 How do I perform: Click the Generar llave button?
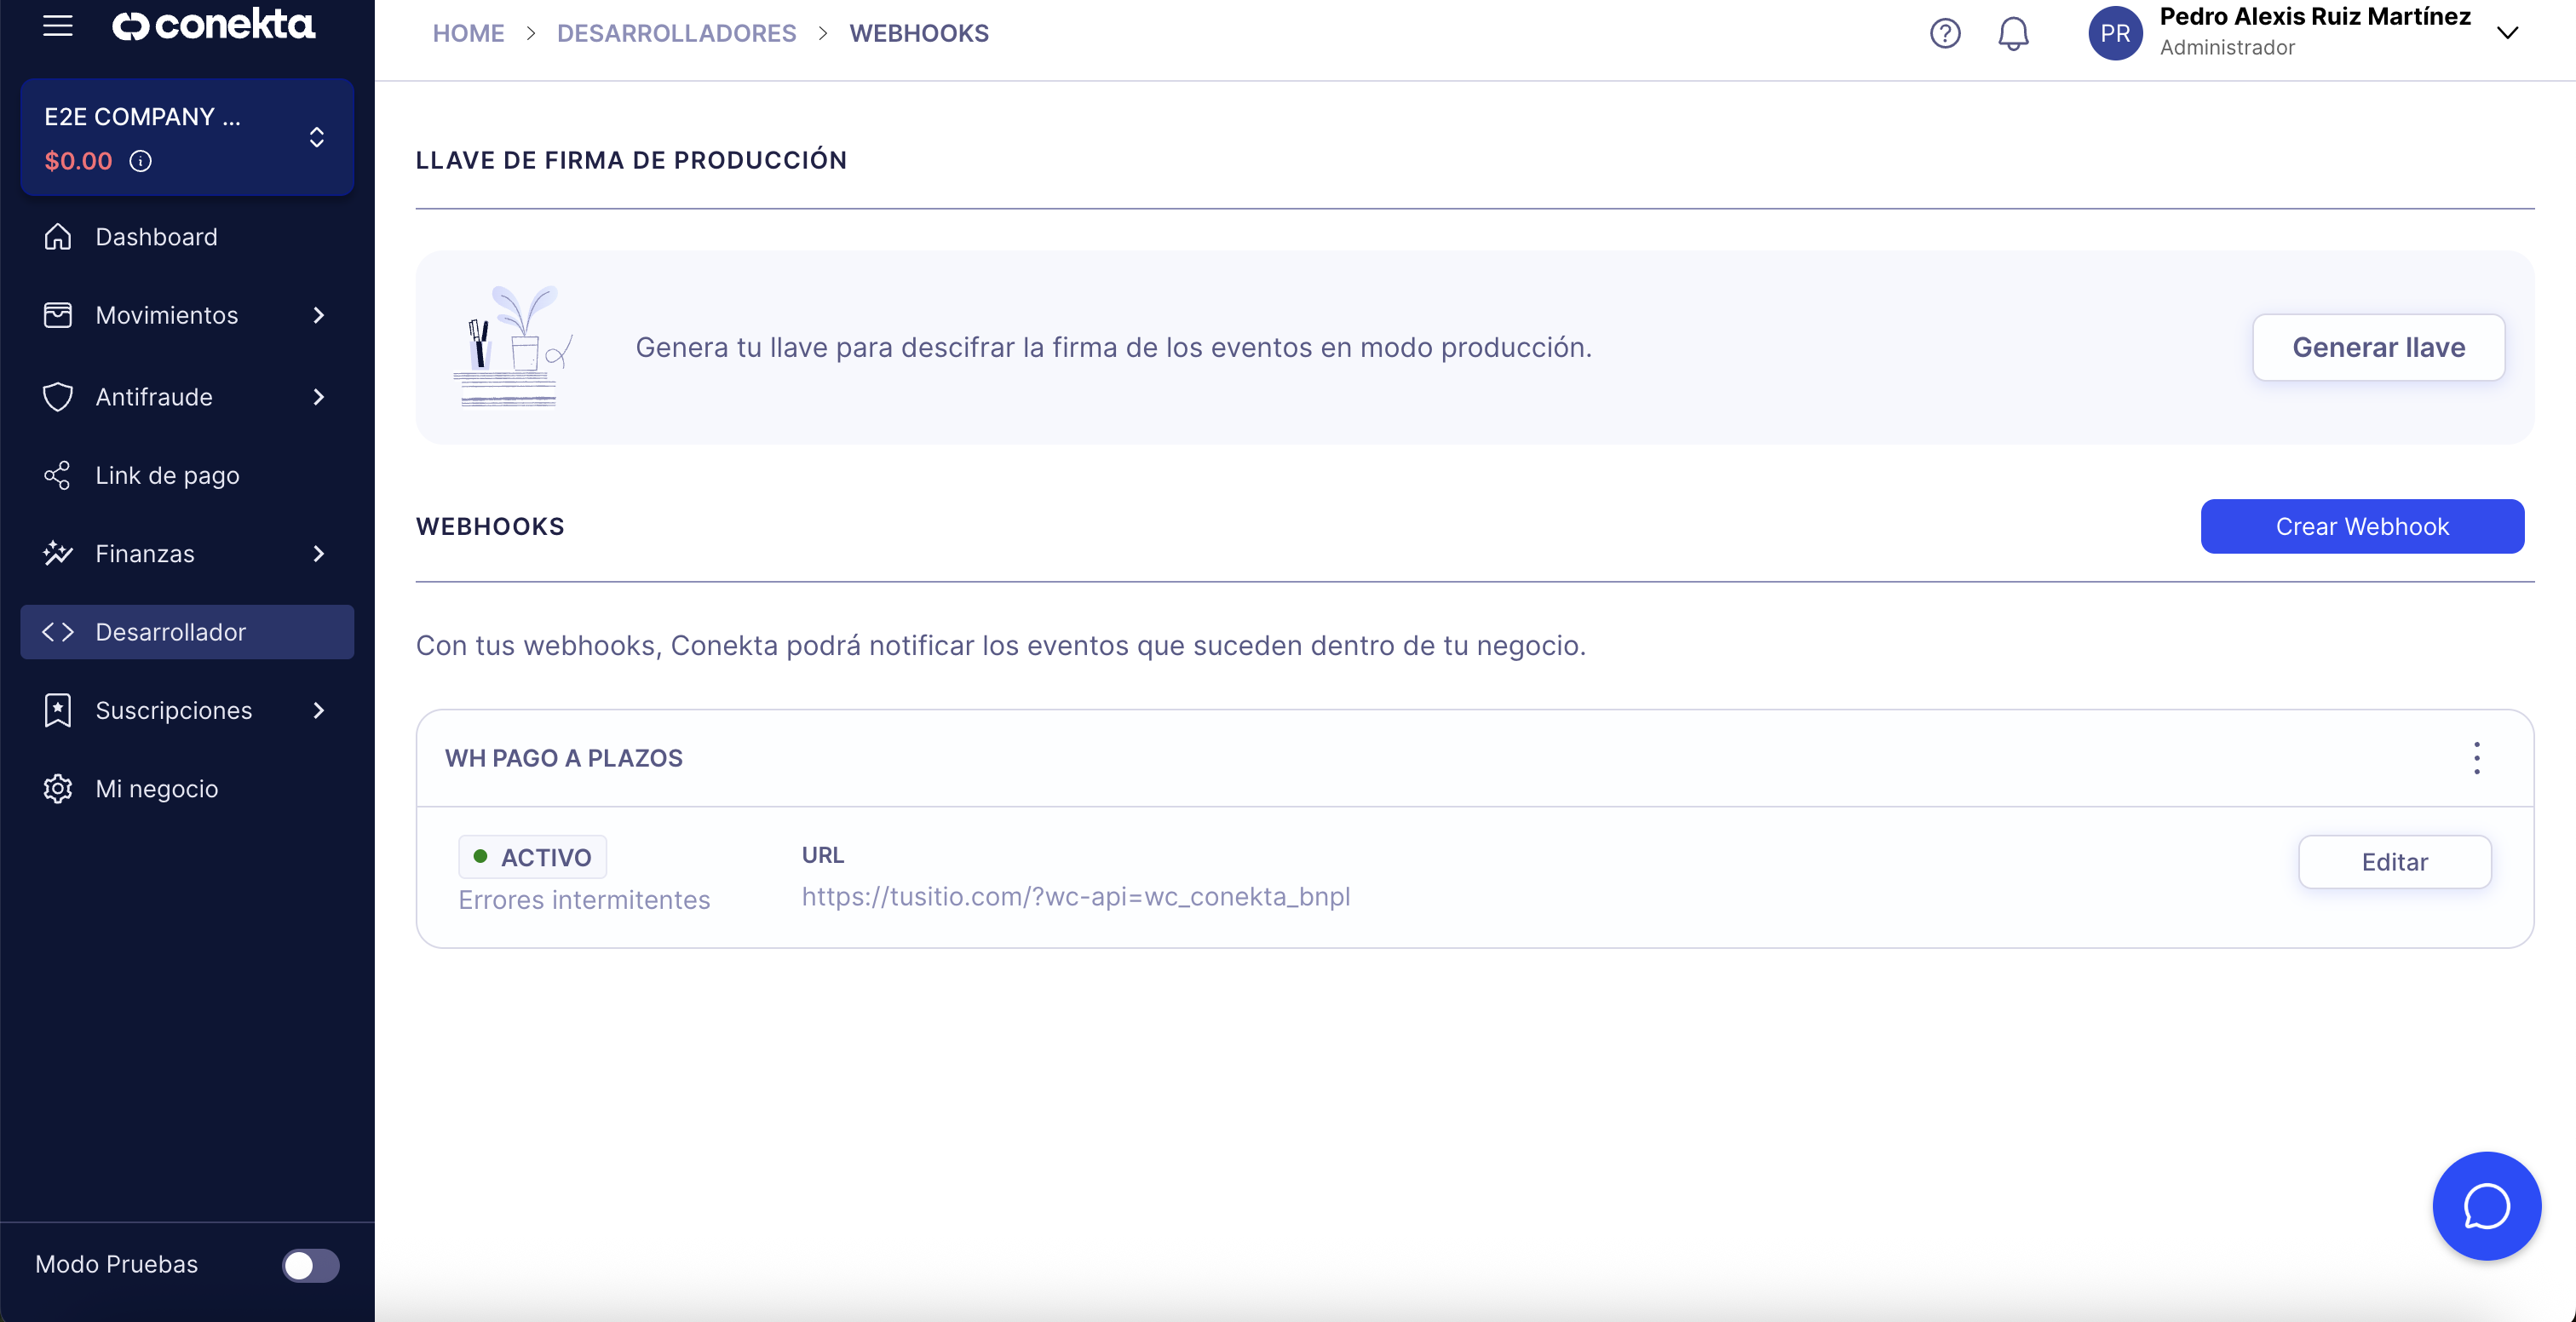click(2378, 347)
